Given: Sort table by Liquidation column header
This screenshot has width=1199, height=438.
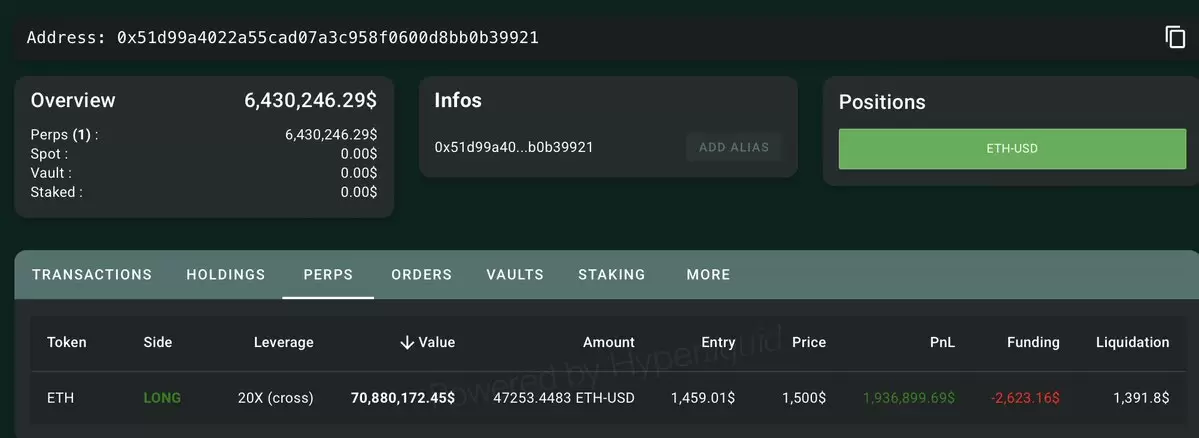Looking at the screenshot, I should (1132, 342).
